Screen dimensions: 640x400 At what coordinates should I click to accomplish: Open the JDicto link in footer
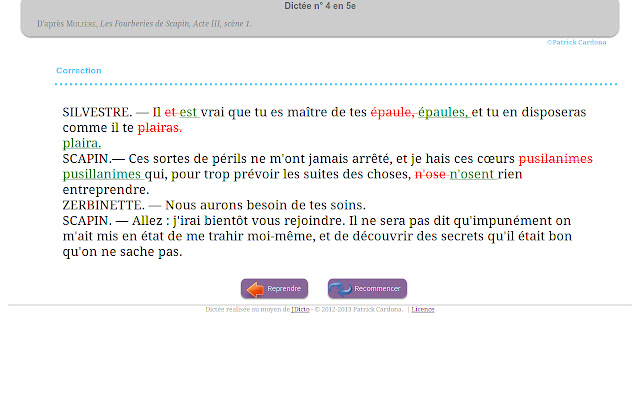[x=299, y=310]
